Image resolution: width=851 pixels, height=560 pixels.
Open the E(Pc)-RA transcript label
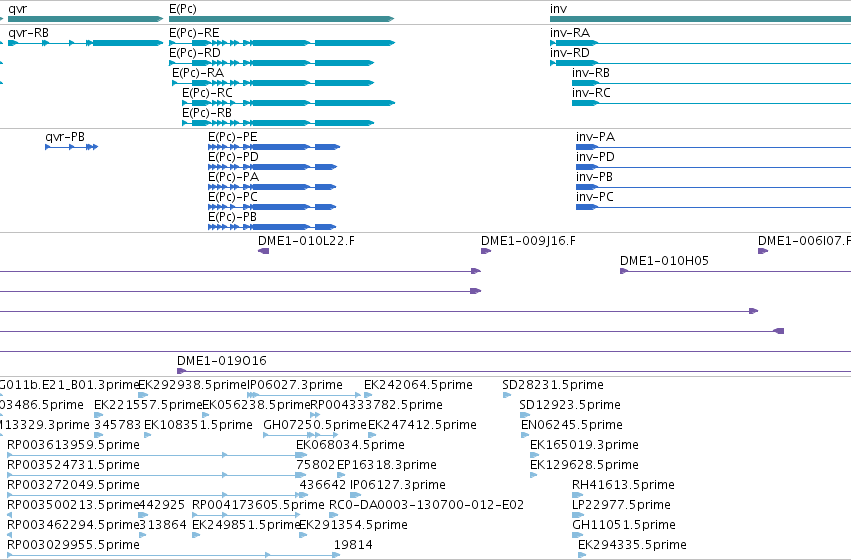[198, 73]
